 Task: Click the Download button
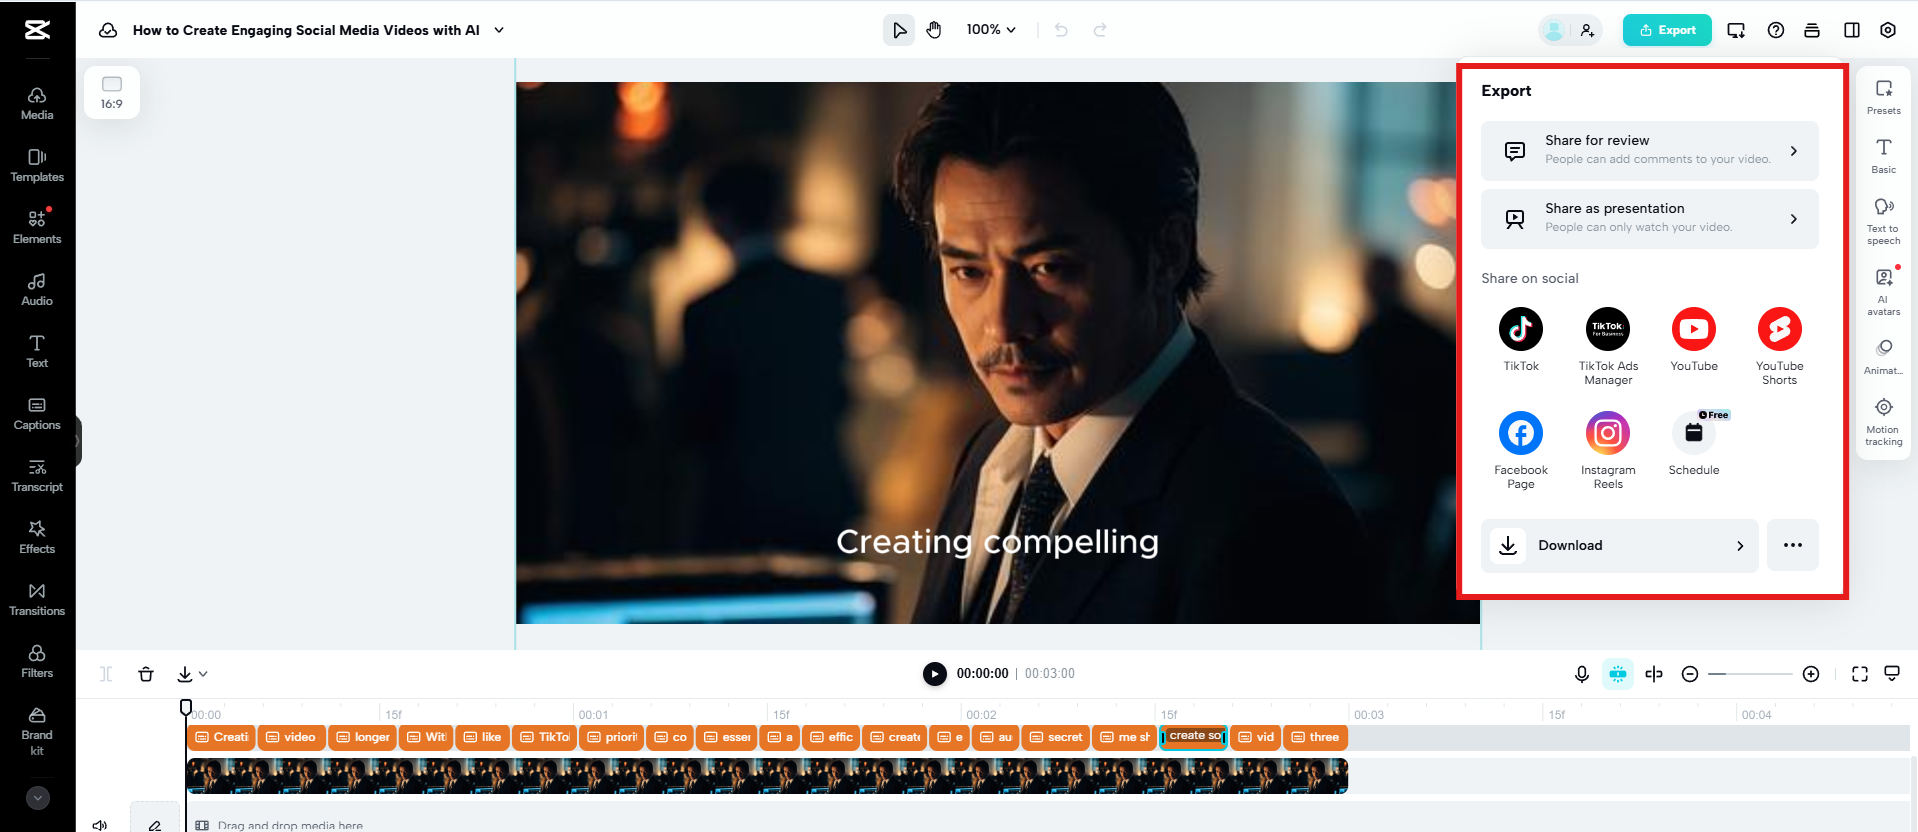[1620, 545]
